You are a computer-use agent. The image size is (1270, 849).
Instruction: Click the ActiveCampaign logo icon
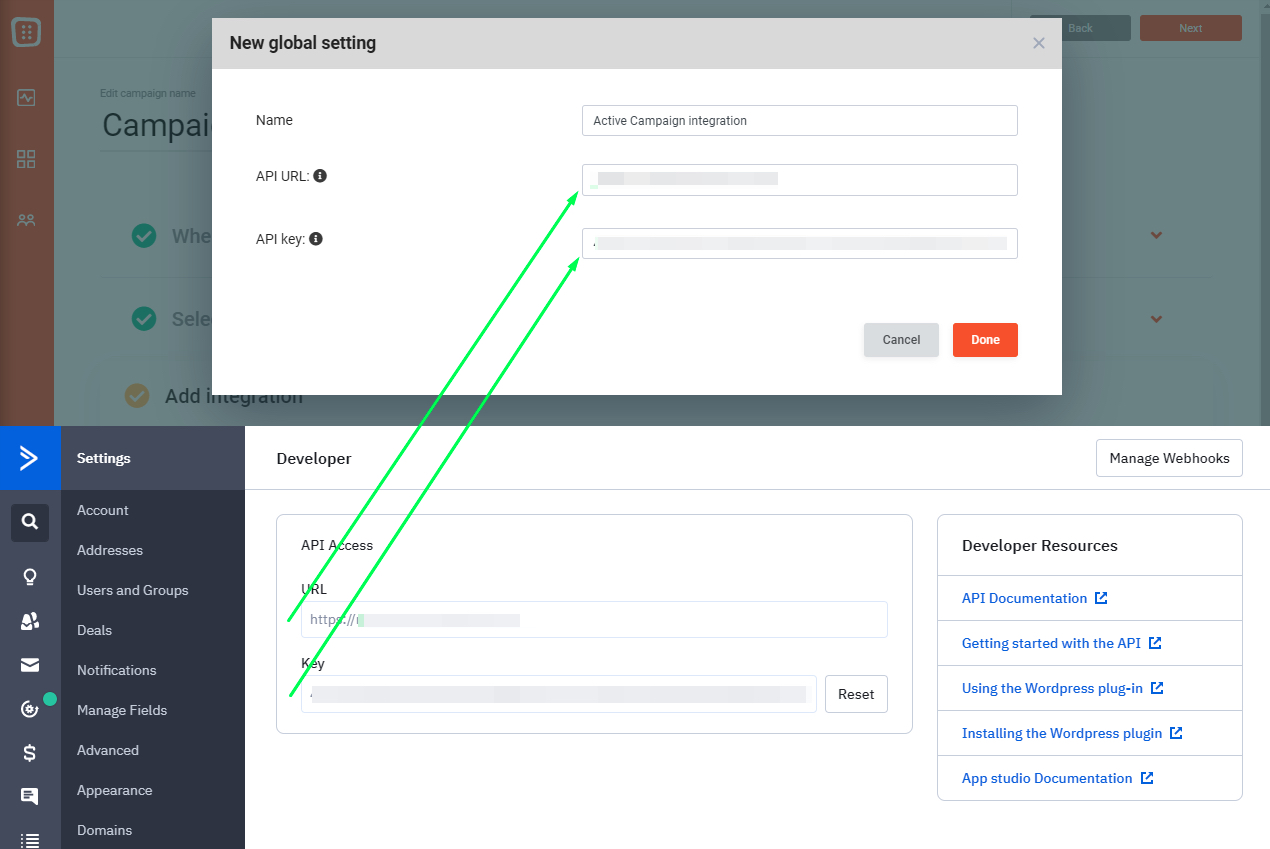tap(30, 458)
